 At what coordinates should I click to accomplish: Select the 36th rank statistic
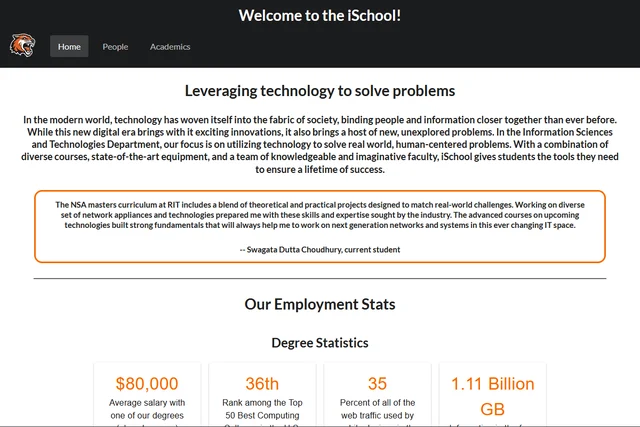pos(262,384)
